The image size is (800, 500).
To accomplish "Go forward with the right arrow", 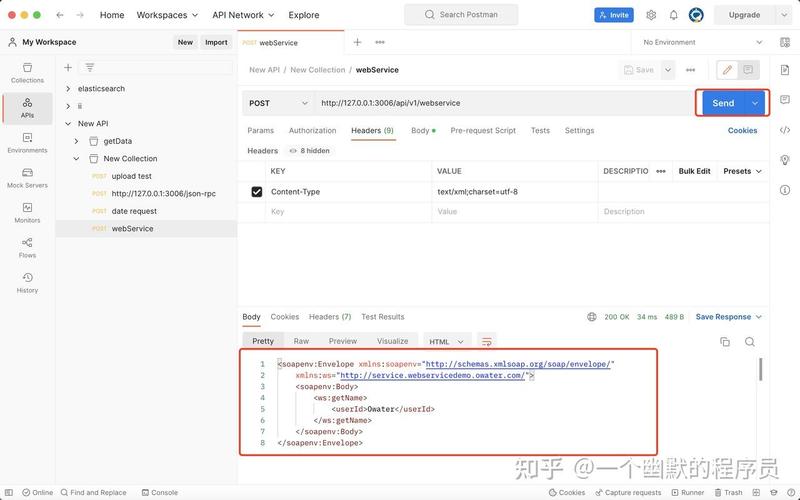I will point(80,15).
